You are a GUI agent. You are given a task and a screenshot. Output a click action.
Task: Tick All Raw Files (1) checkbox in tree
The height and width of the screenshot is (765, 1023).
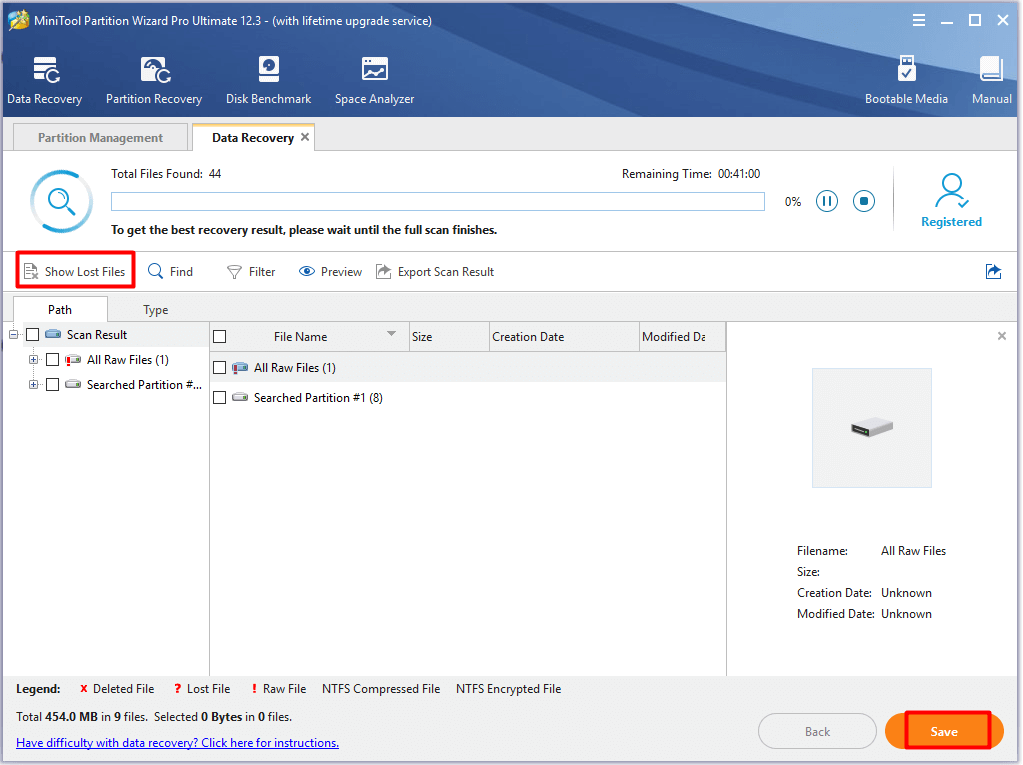(x=53, y=359)
